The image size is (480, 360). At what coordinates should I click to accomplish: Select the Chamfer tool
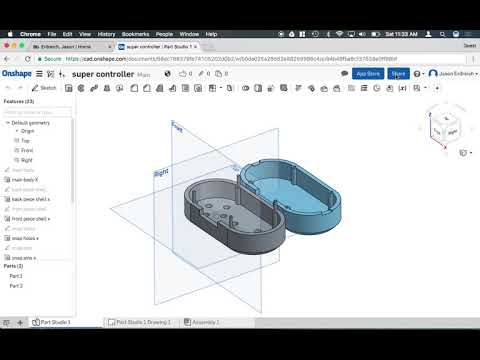tap(147, 88)
